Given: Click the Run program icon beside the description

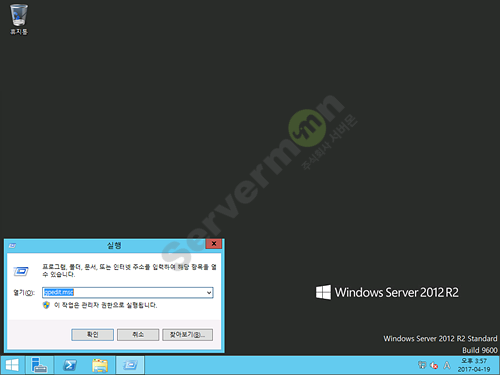Looking at the screenshot, I should coord(21,271).
